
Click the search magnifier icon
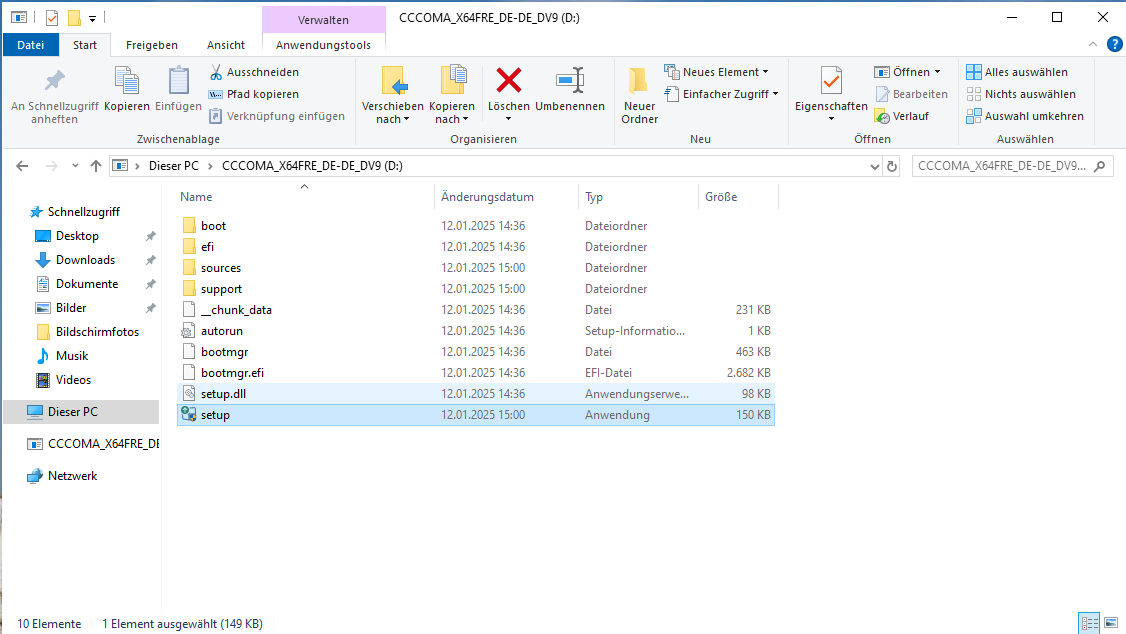[x=1099, y=166]
